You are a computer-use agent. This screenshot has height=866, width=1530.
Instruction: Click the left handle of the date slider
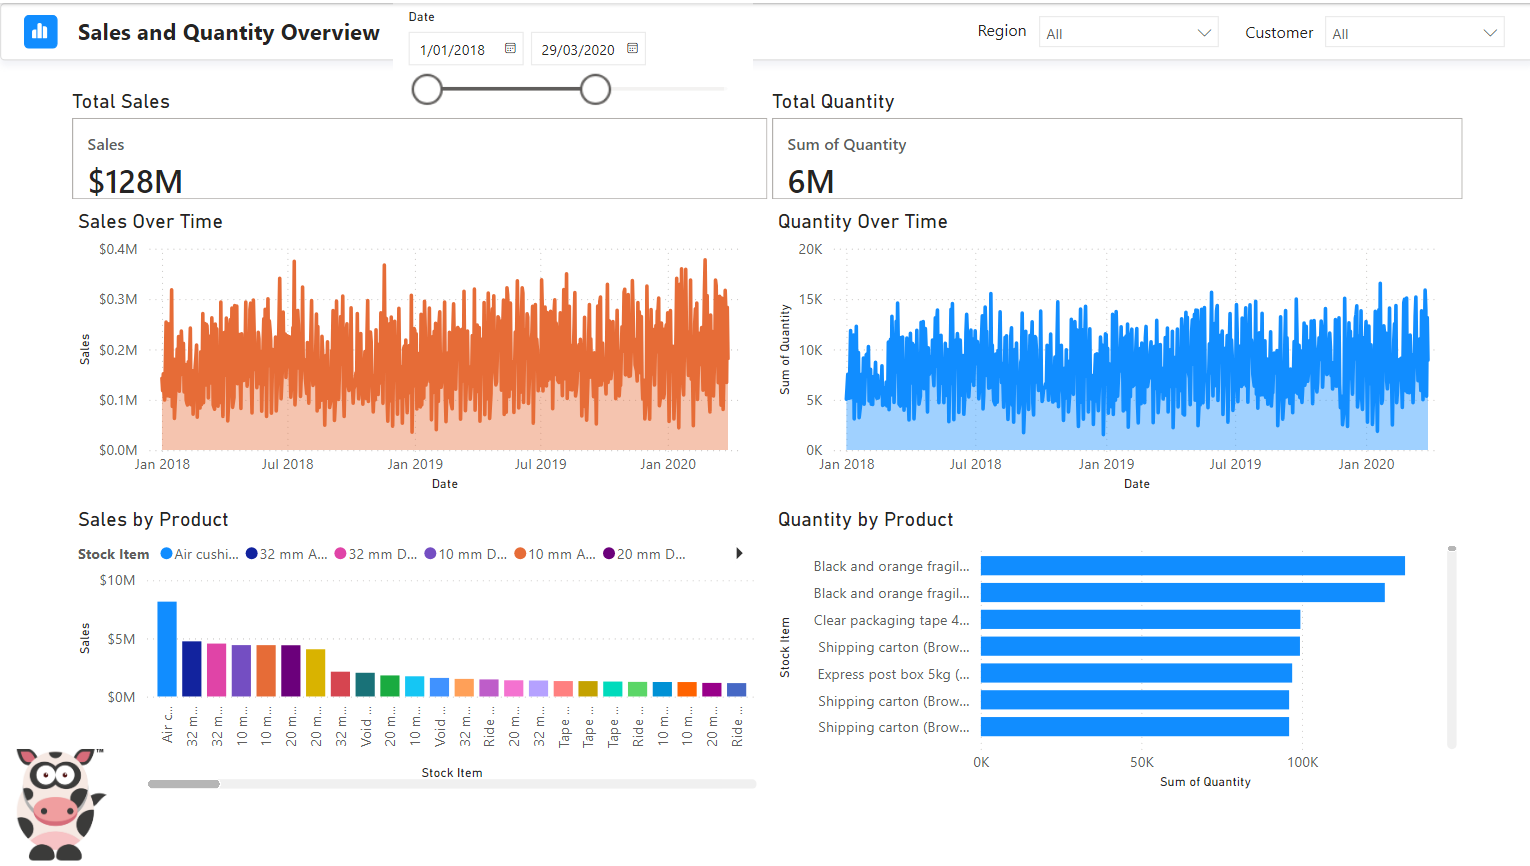tap(427, 90)
